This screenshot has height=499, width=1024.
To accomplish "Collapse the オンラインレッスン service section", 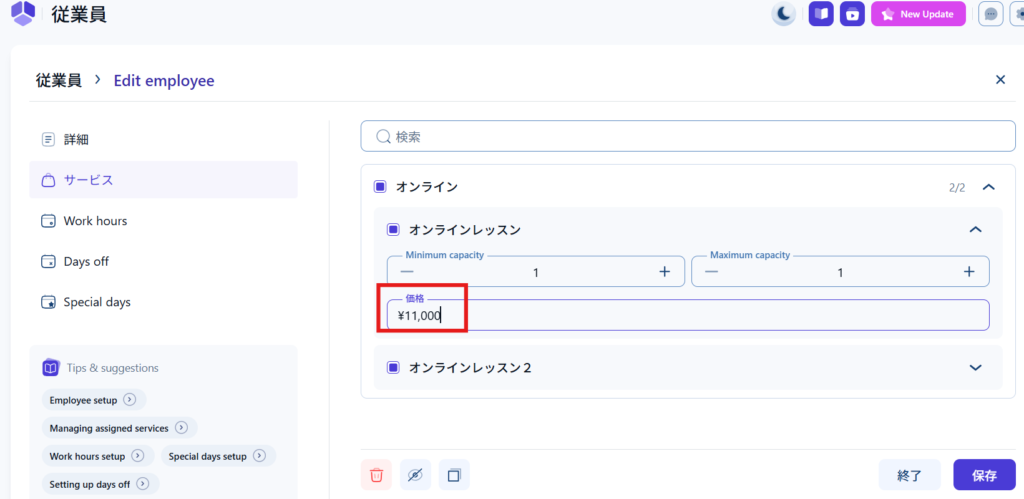I will click(976, 230).
